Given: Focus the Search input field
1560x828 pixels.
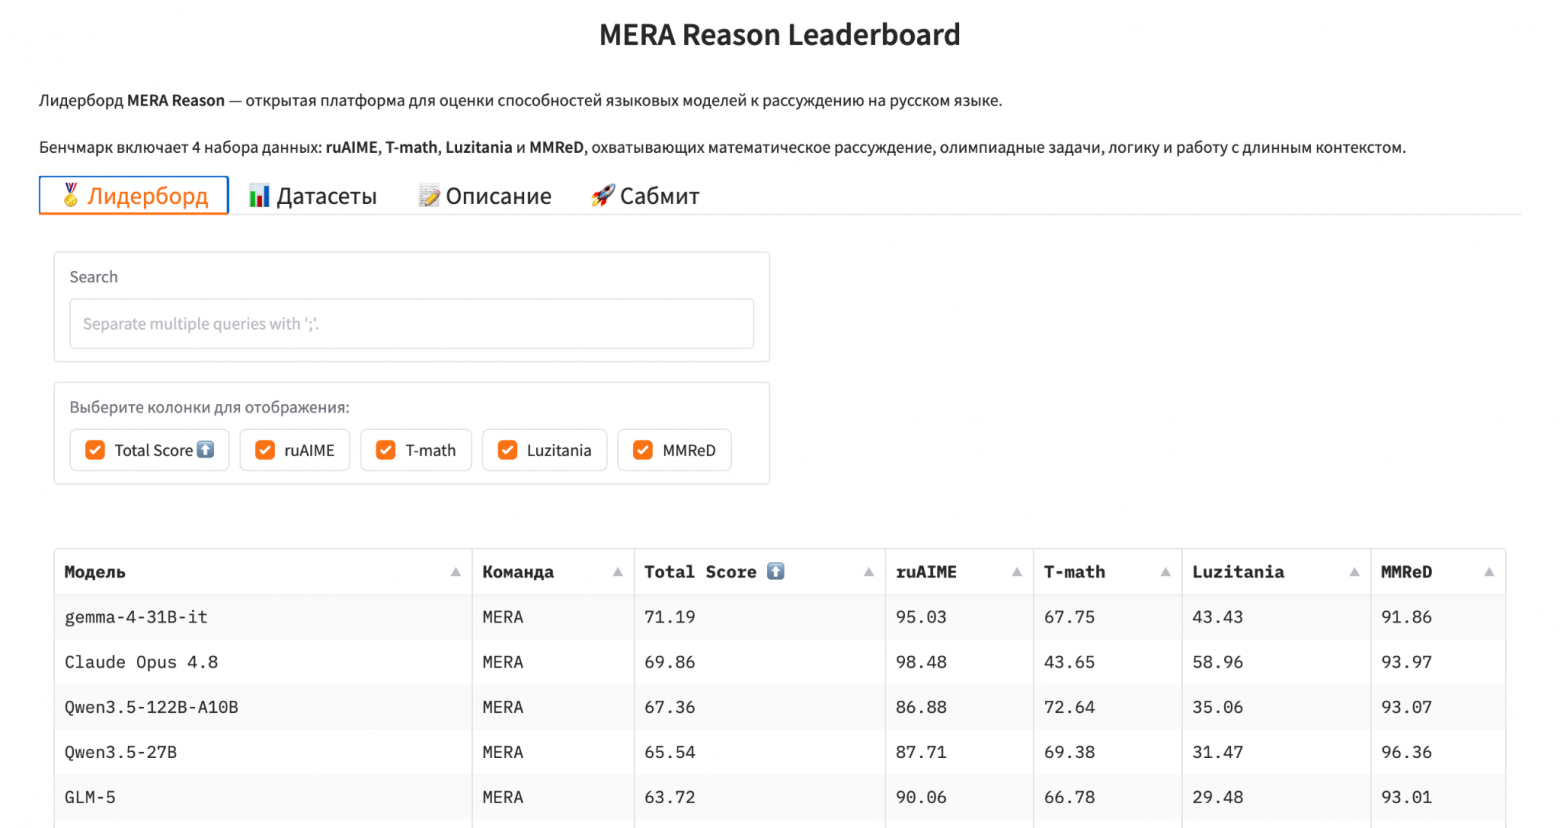Looking at the screenshot, I should pyautogui.click(x=411, y=324).
